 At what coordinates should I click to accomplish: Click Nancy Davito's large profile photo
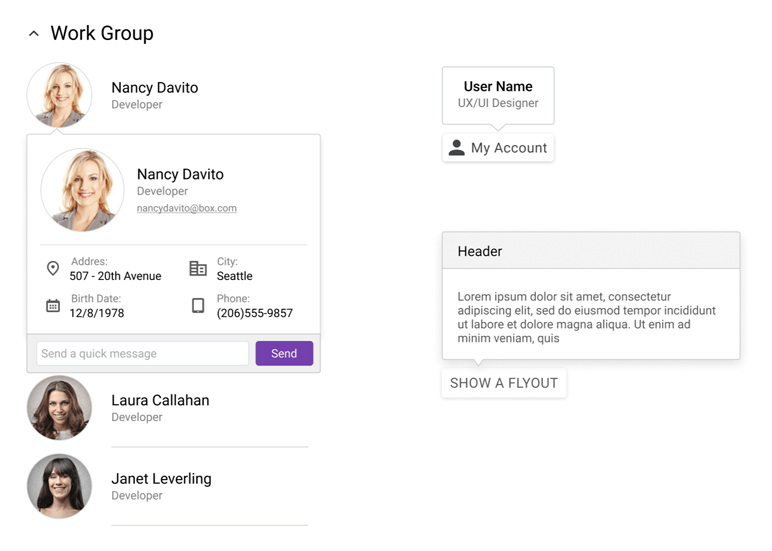click(83, 190)
